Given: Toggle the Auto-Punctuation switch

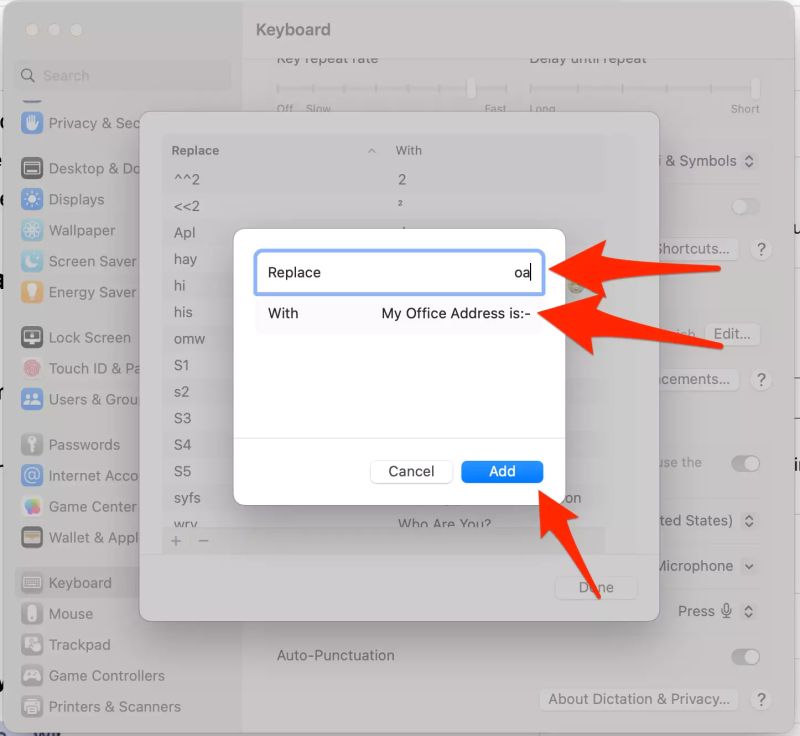Looking at the screenshot, I should (745, 656).
